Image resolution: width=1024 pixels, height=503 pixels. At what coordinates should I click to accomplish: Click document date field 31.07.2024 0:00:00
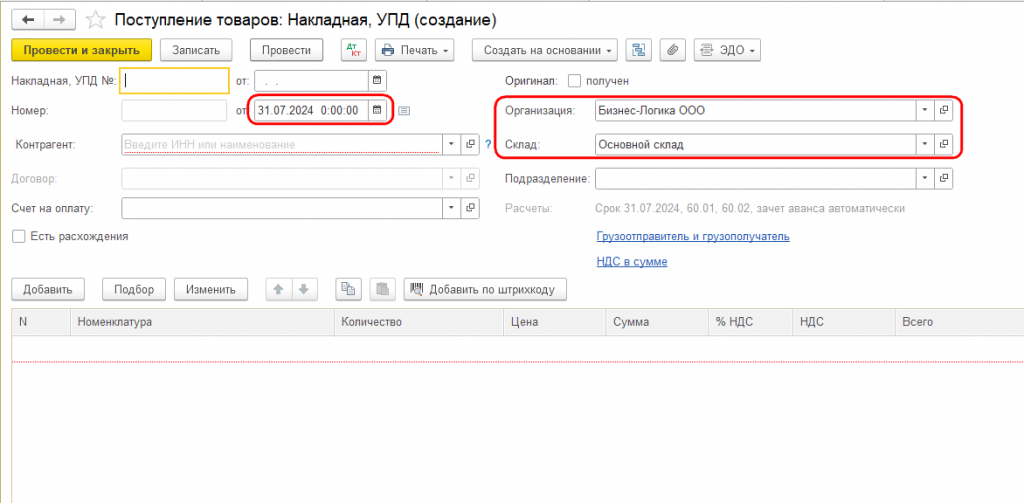click(x=312, y=110)
